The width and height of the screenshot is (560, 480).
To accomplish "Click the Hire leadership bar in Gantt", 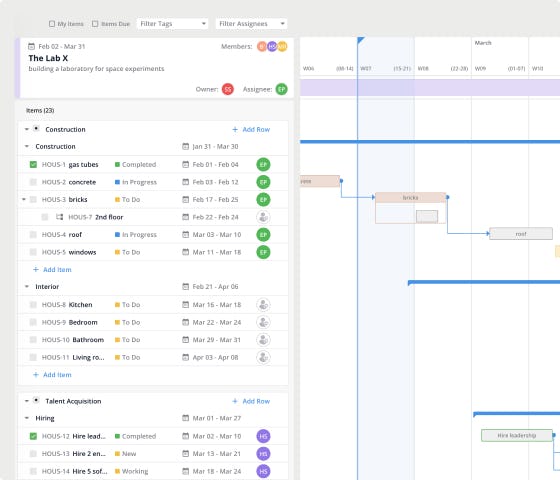I will (517, 435).
